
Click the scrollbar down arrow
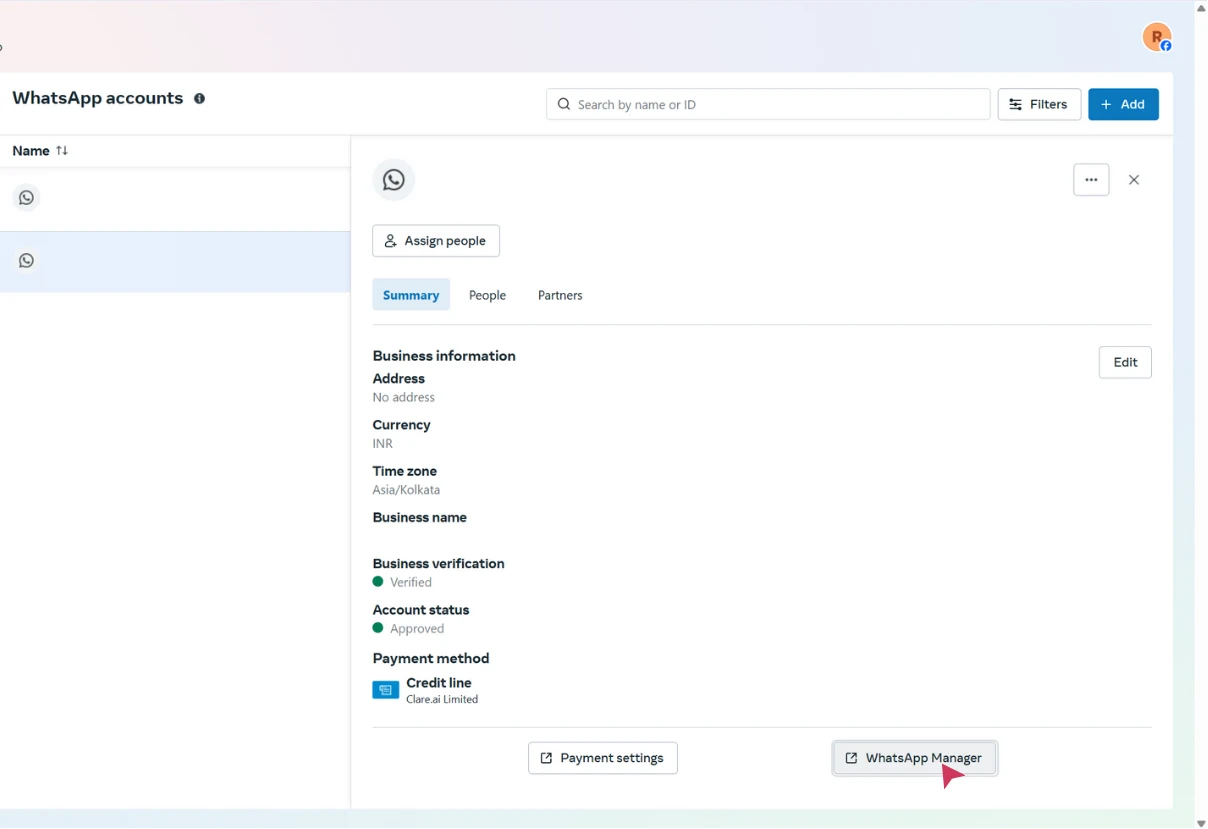click(x=1201, y=822)
